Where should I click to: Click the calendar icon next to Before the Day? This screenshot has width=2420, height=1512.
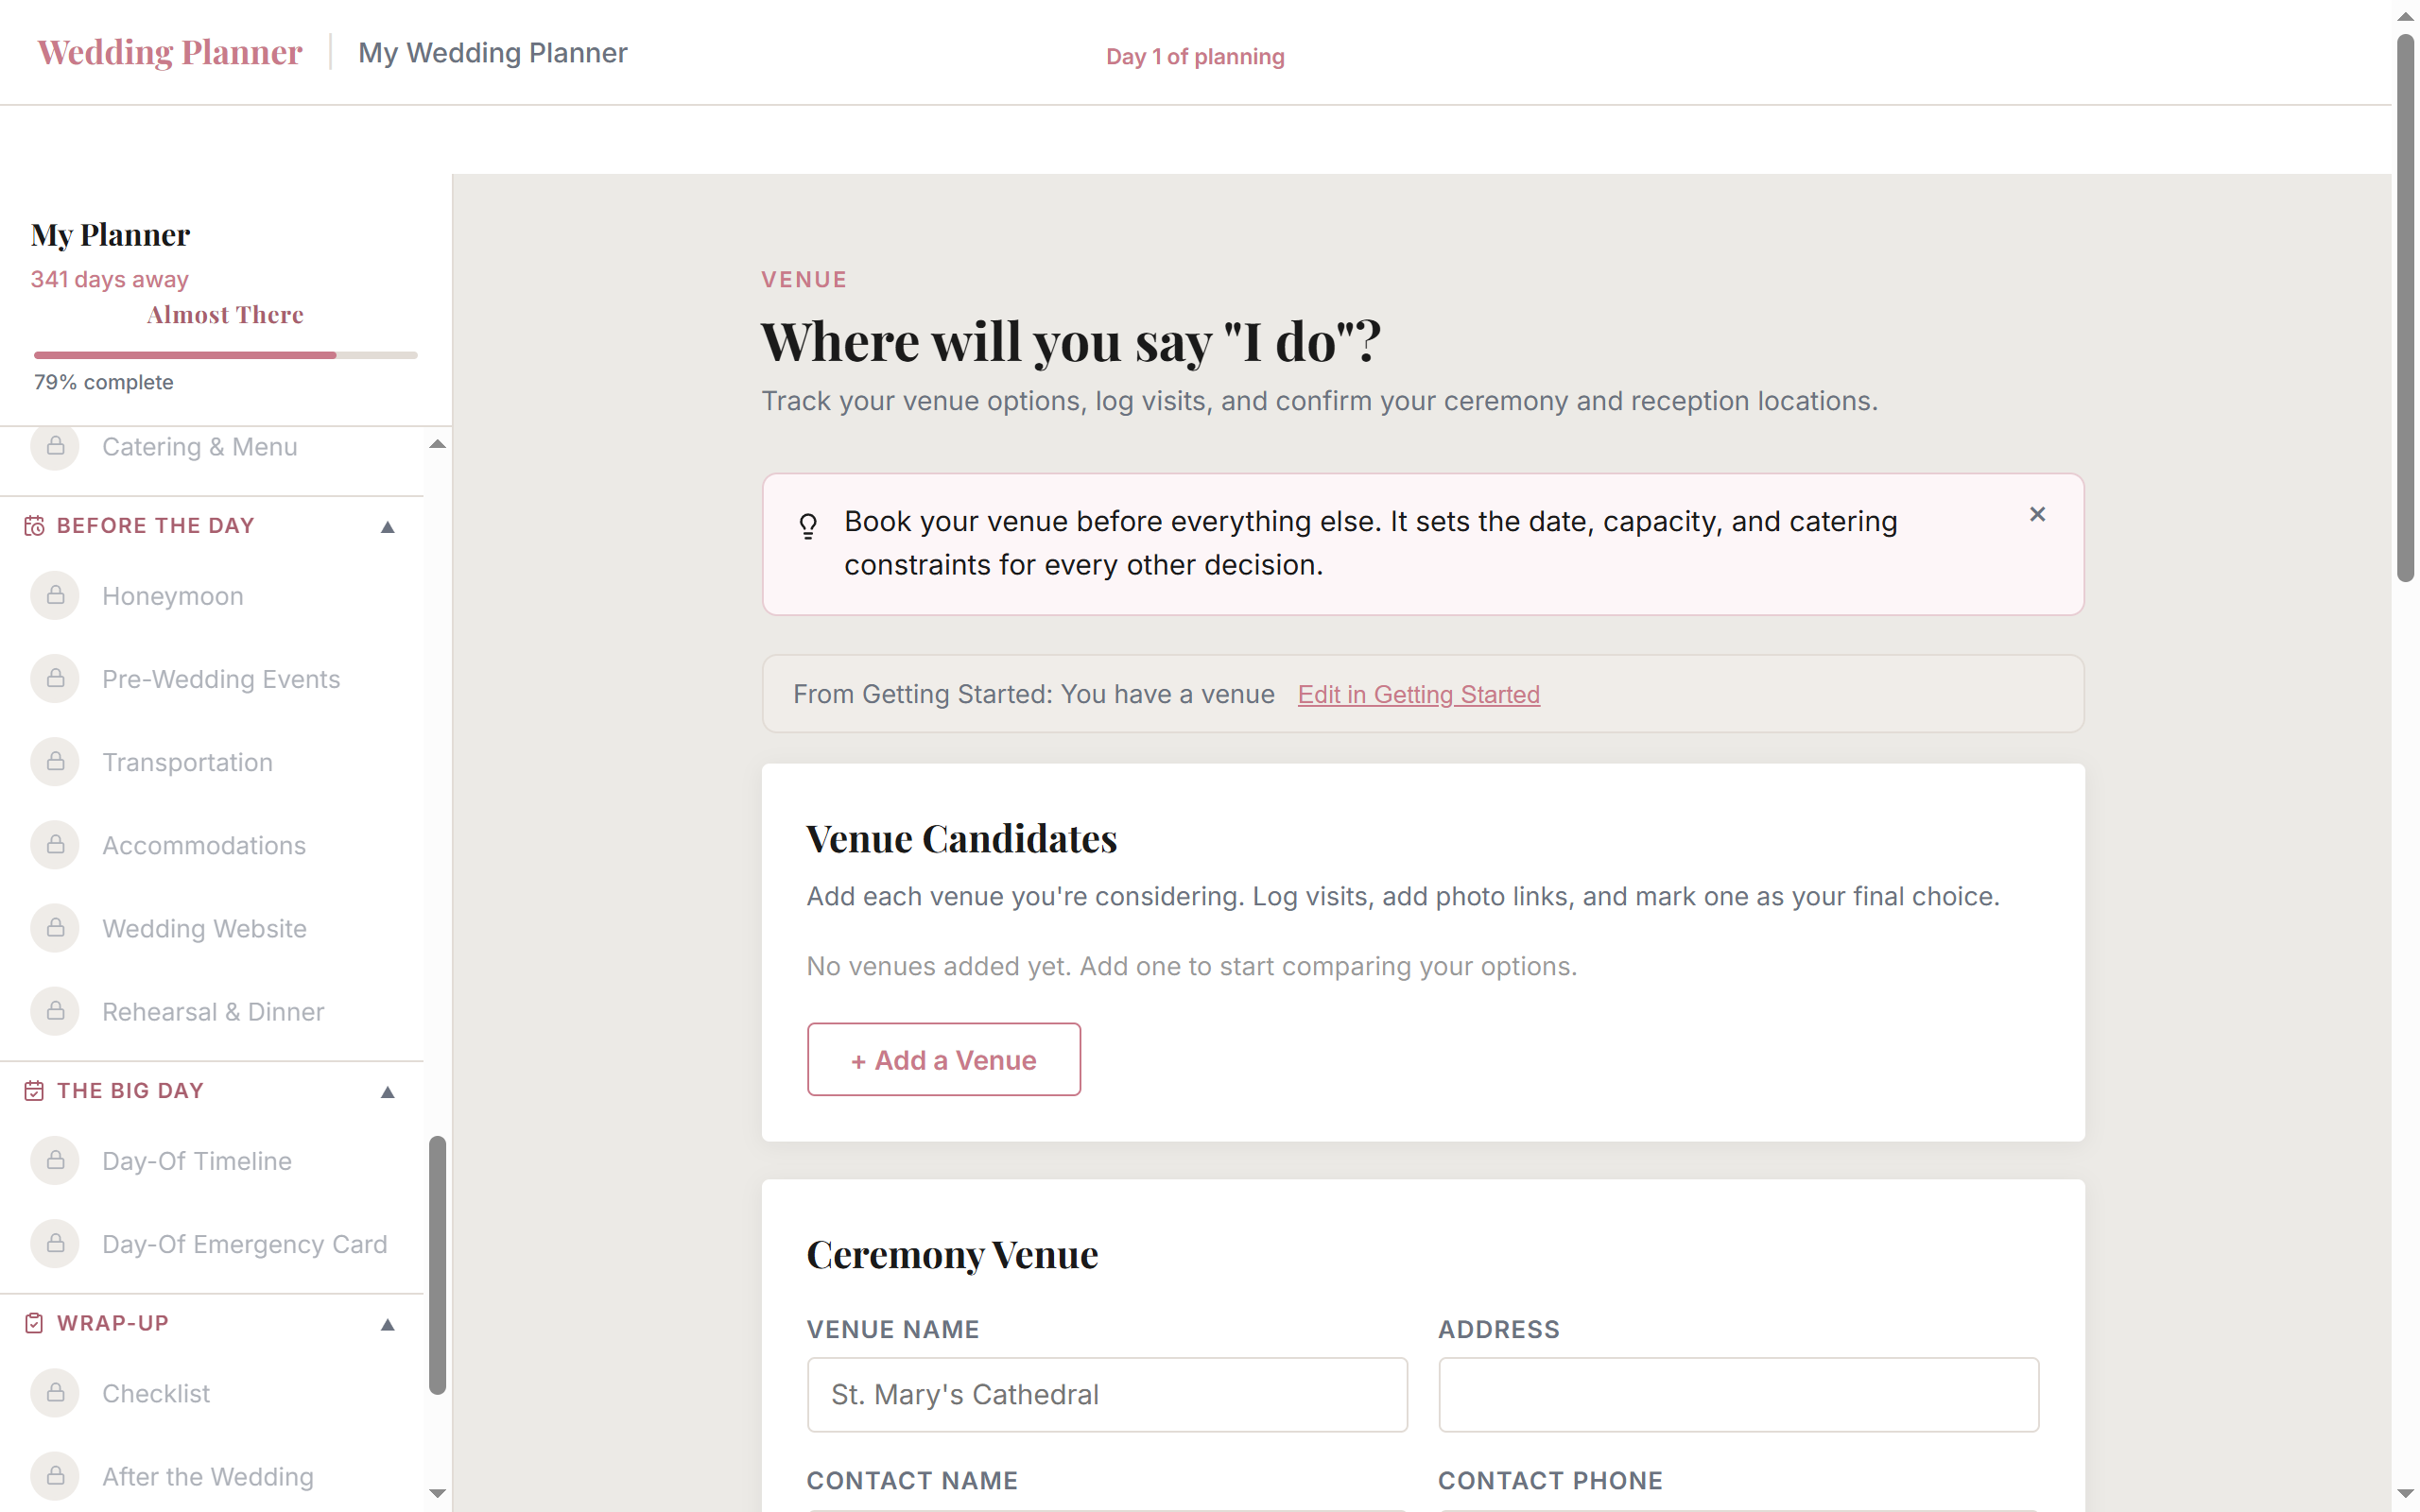[x=34, y=526]
